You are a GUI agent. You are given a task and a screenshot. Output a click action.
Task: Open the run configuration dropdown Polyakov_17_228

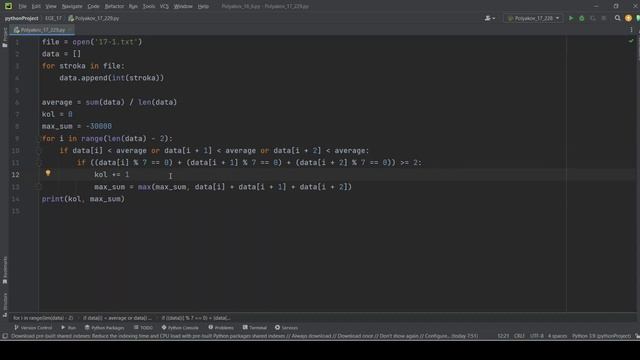click(x=533, y=18)
